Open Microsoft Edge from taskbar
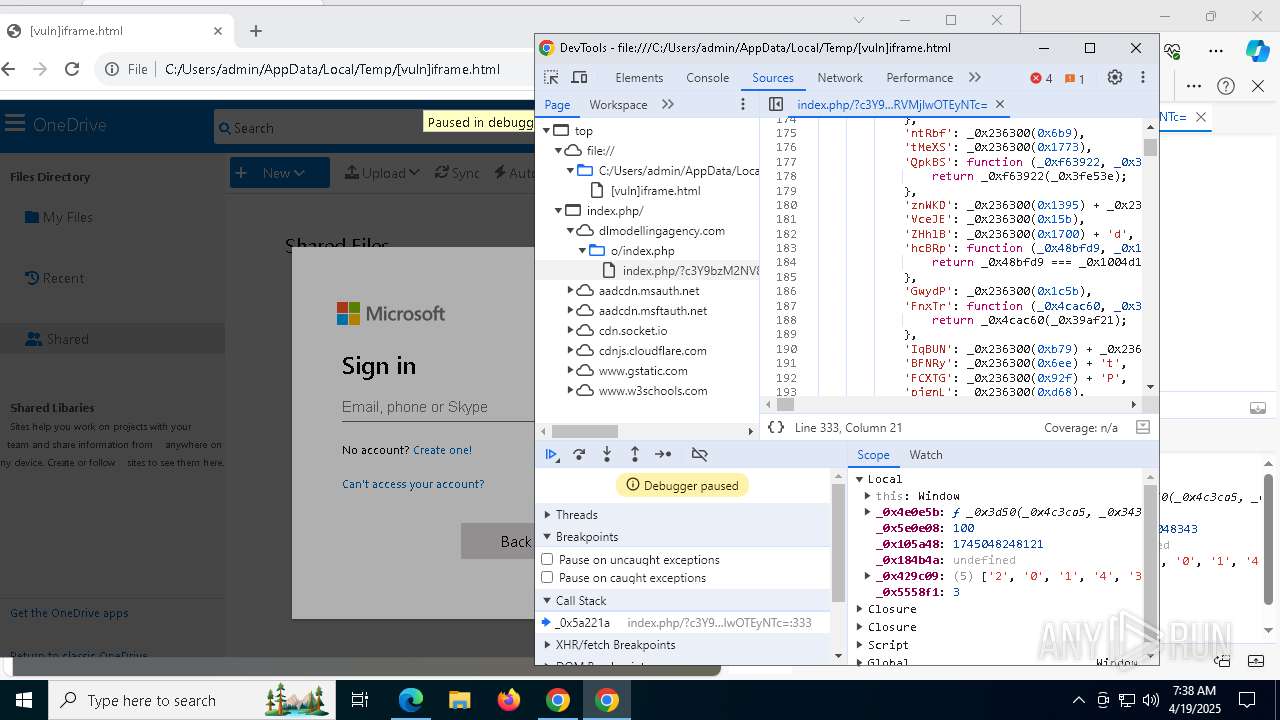Viewport: 1280px width, 720px height. tap(411, 700)
